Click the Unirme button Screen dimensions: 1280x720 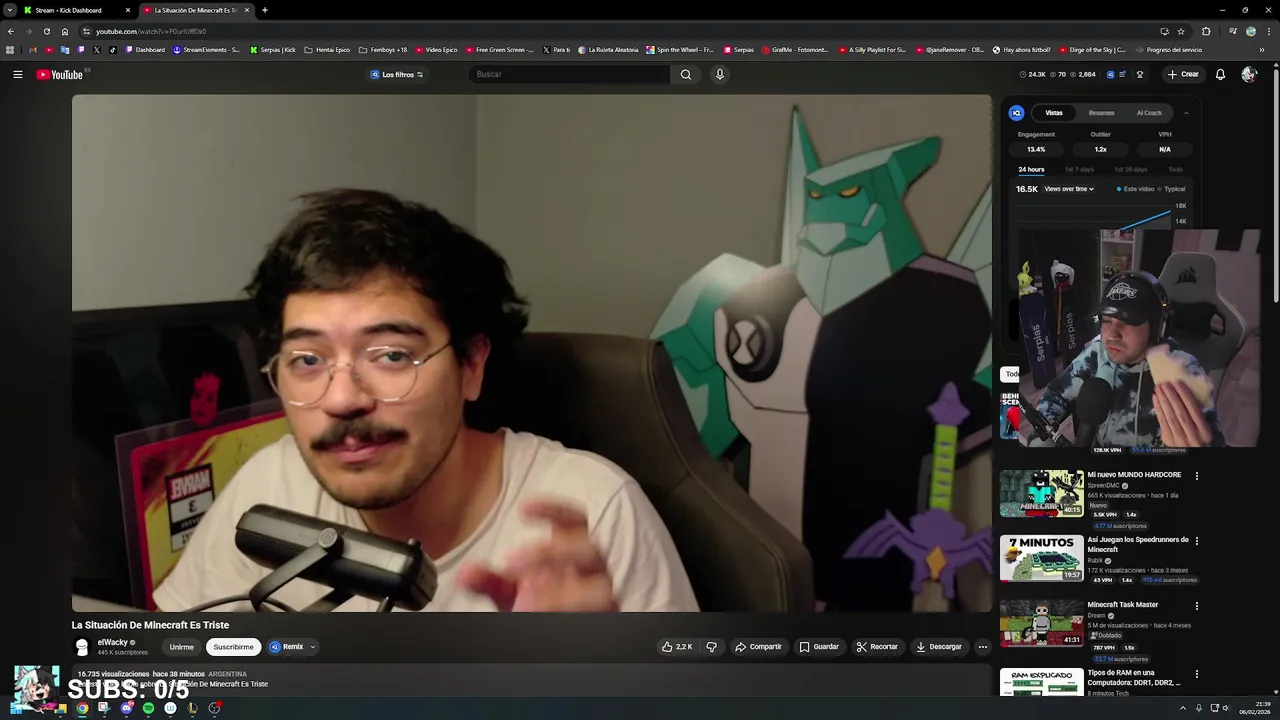point(181,647)
